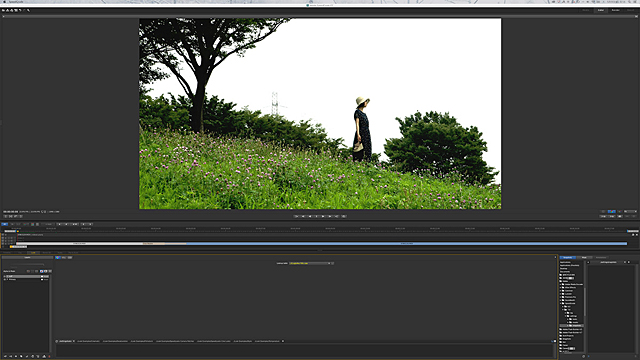Open the Timeline panel tab
640x360 pixels.
[x=6, y=252]
